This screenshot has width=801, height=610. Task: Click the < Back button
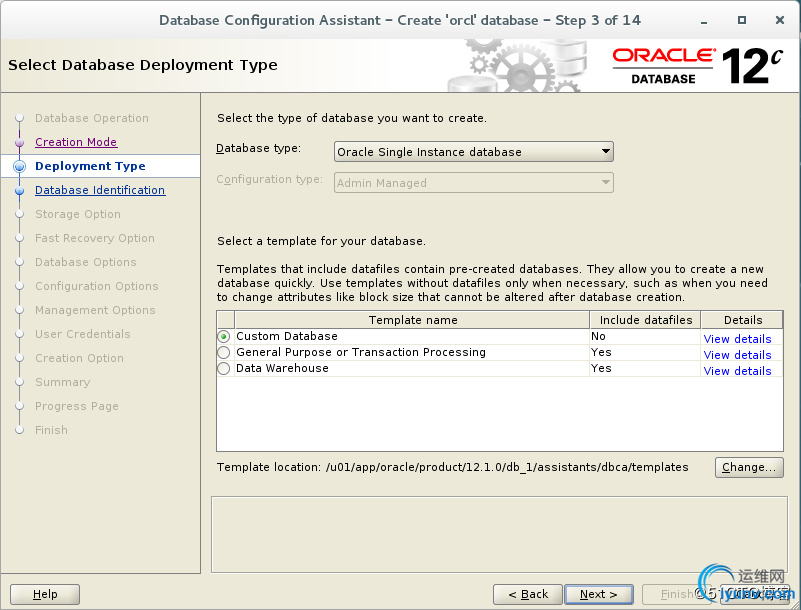[528, 594]
